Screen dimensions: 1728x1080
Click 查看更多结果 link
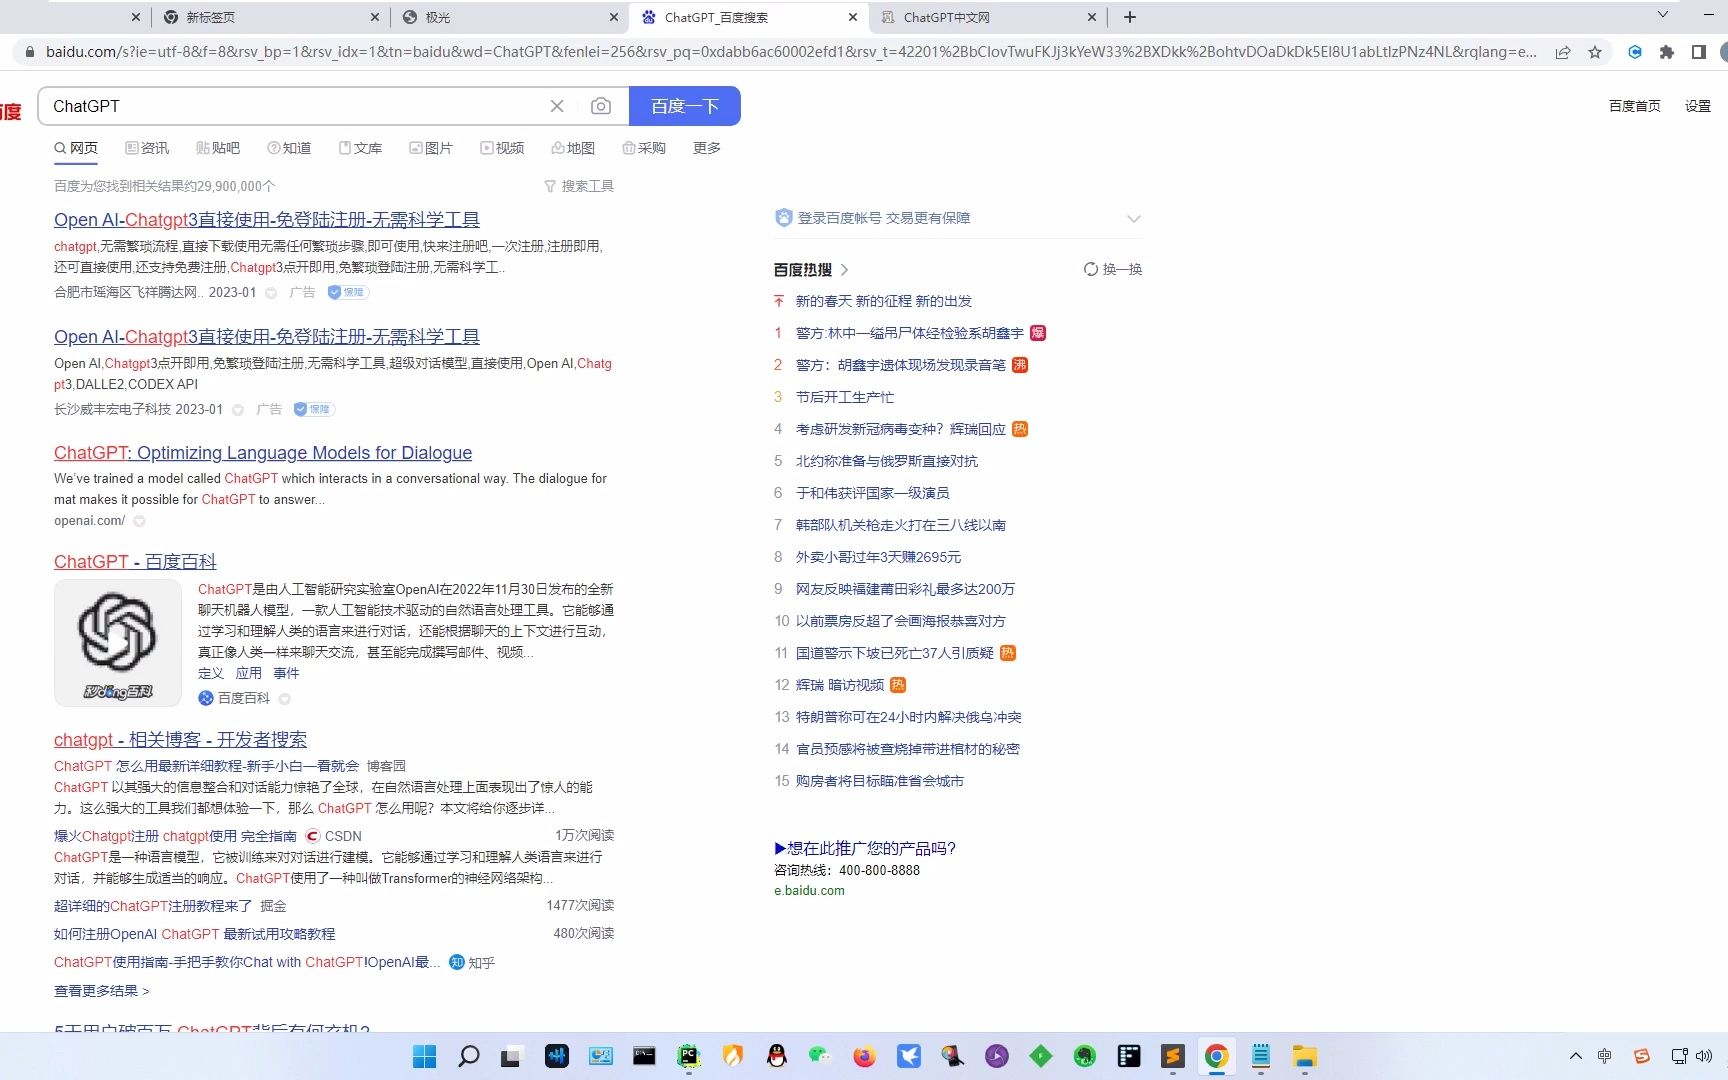click(x=102, y=991)
